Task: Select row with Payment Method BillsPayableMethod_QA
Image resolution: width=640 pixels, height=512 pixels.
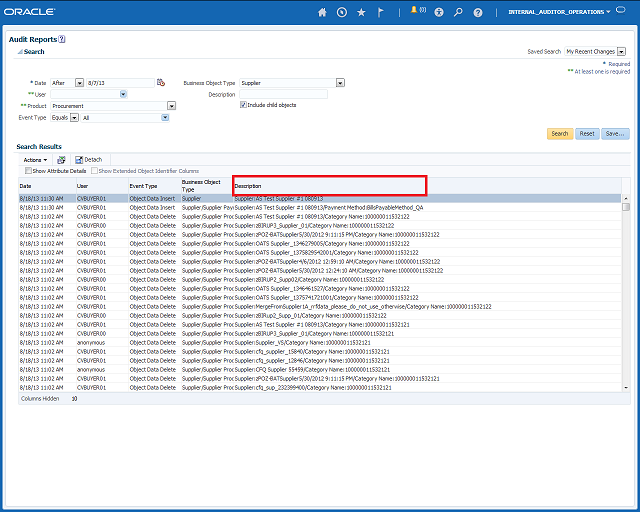Action: point(320,207)
